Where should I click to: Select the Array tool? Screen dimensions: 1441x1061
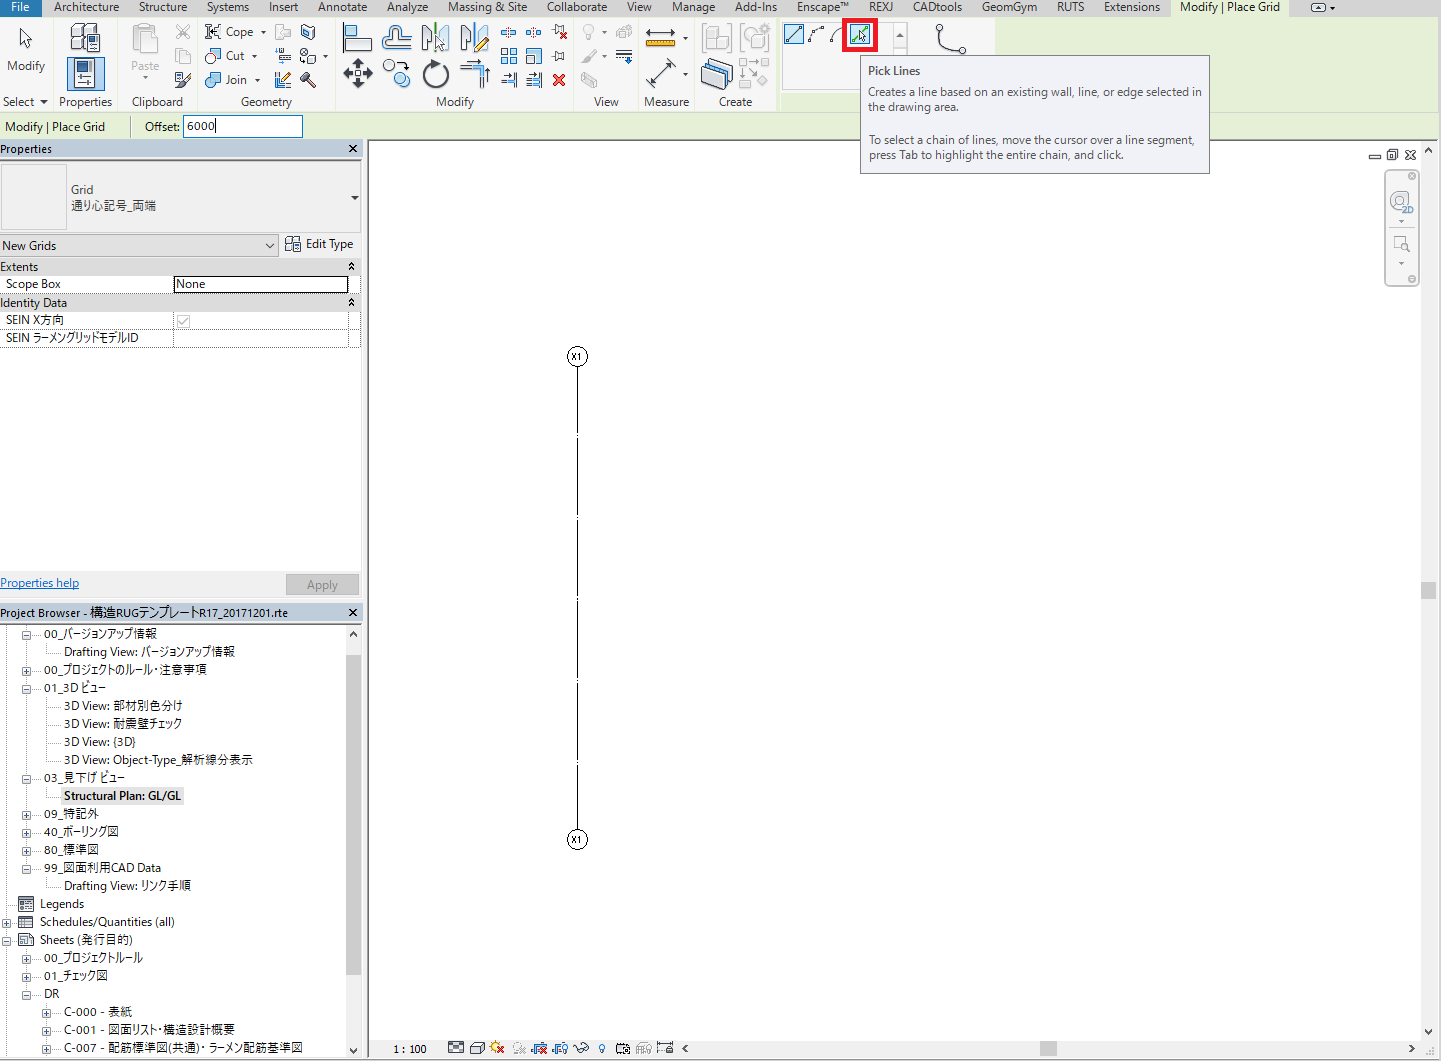point(509,56)
